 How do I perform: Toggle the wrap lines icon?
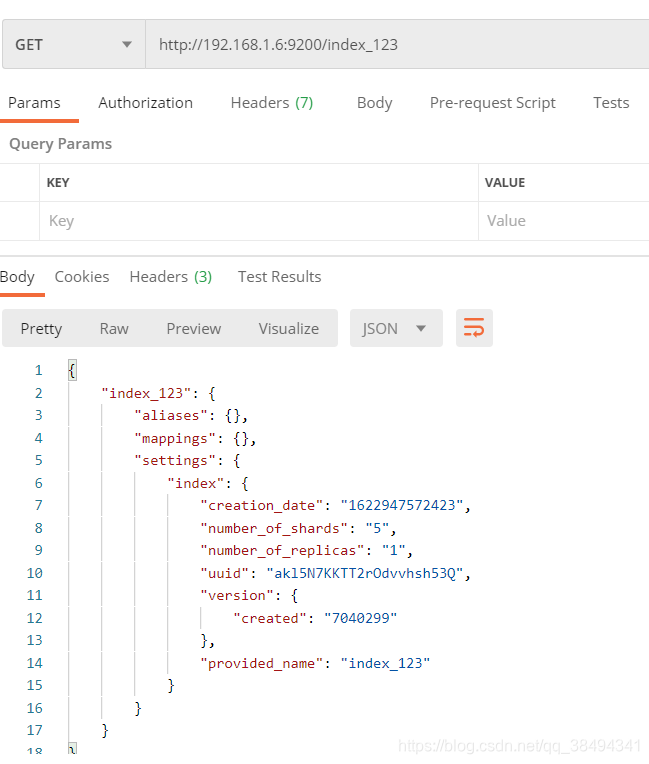click(474, 328)
